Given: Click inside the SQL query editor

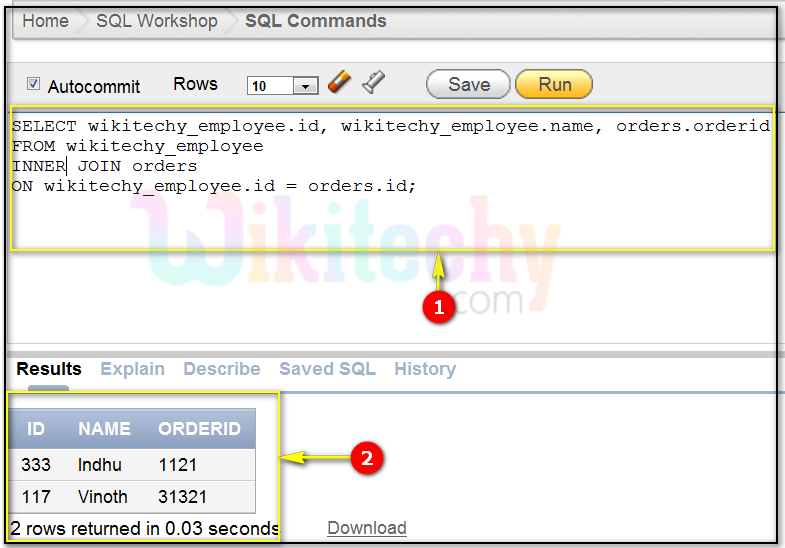Looking at the screenshot, I should [390, 215].
